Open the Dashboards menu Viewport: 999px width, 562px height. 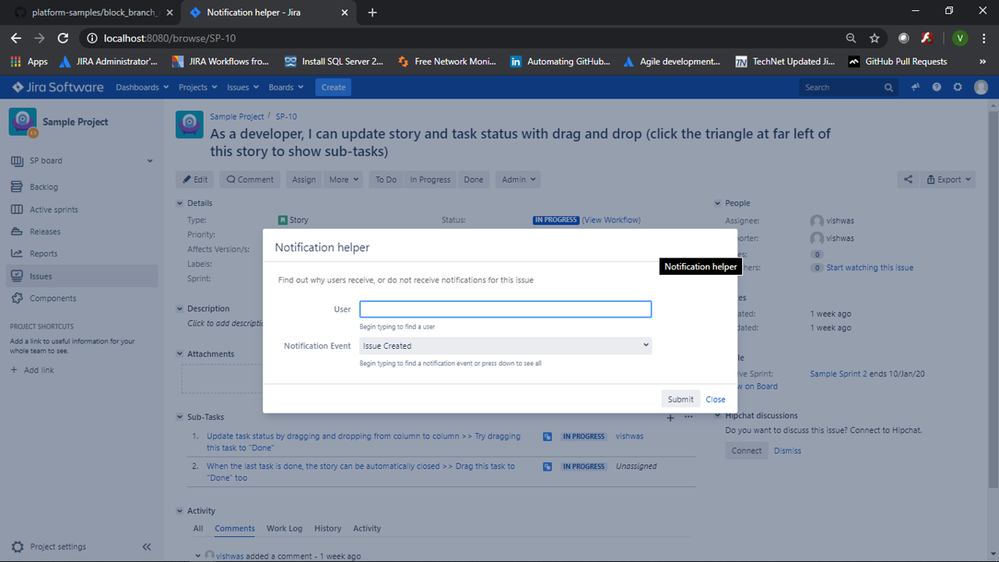141,87
